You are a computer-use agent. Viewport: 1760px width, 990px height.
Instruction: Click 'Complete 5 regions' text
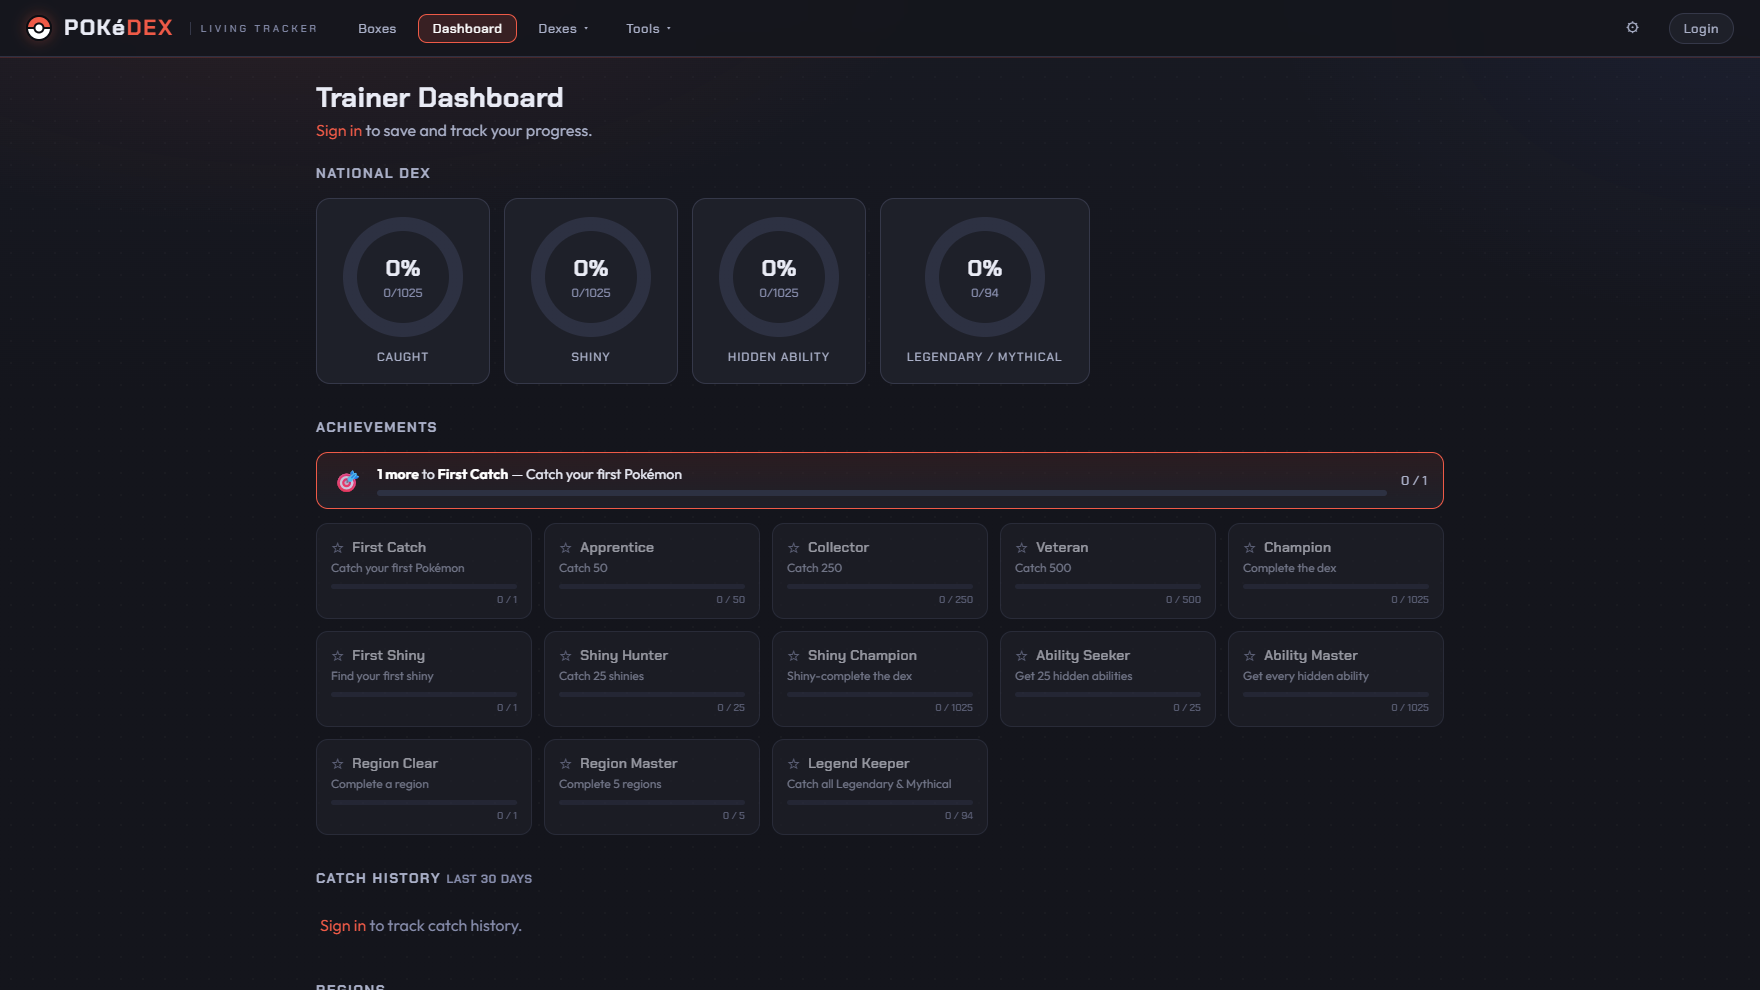(x=610, y=784)
